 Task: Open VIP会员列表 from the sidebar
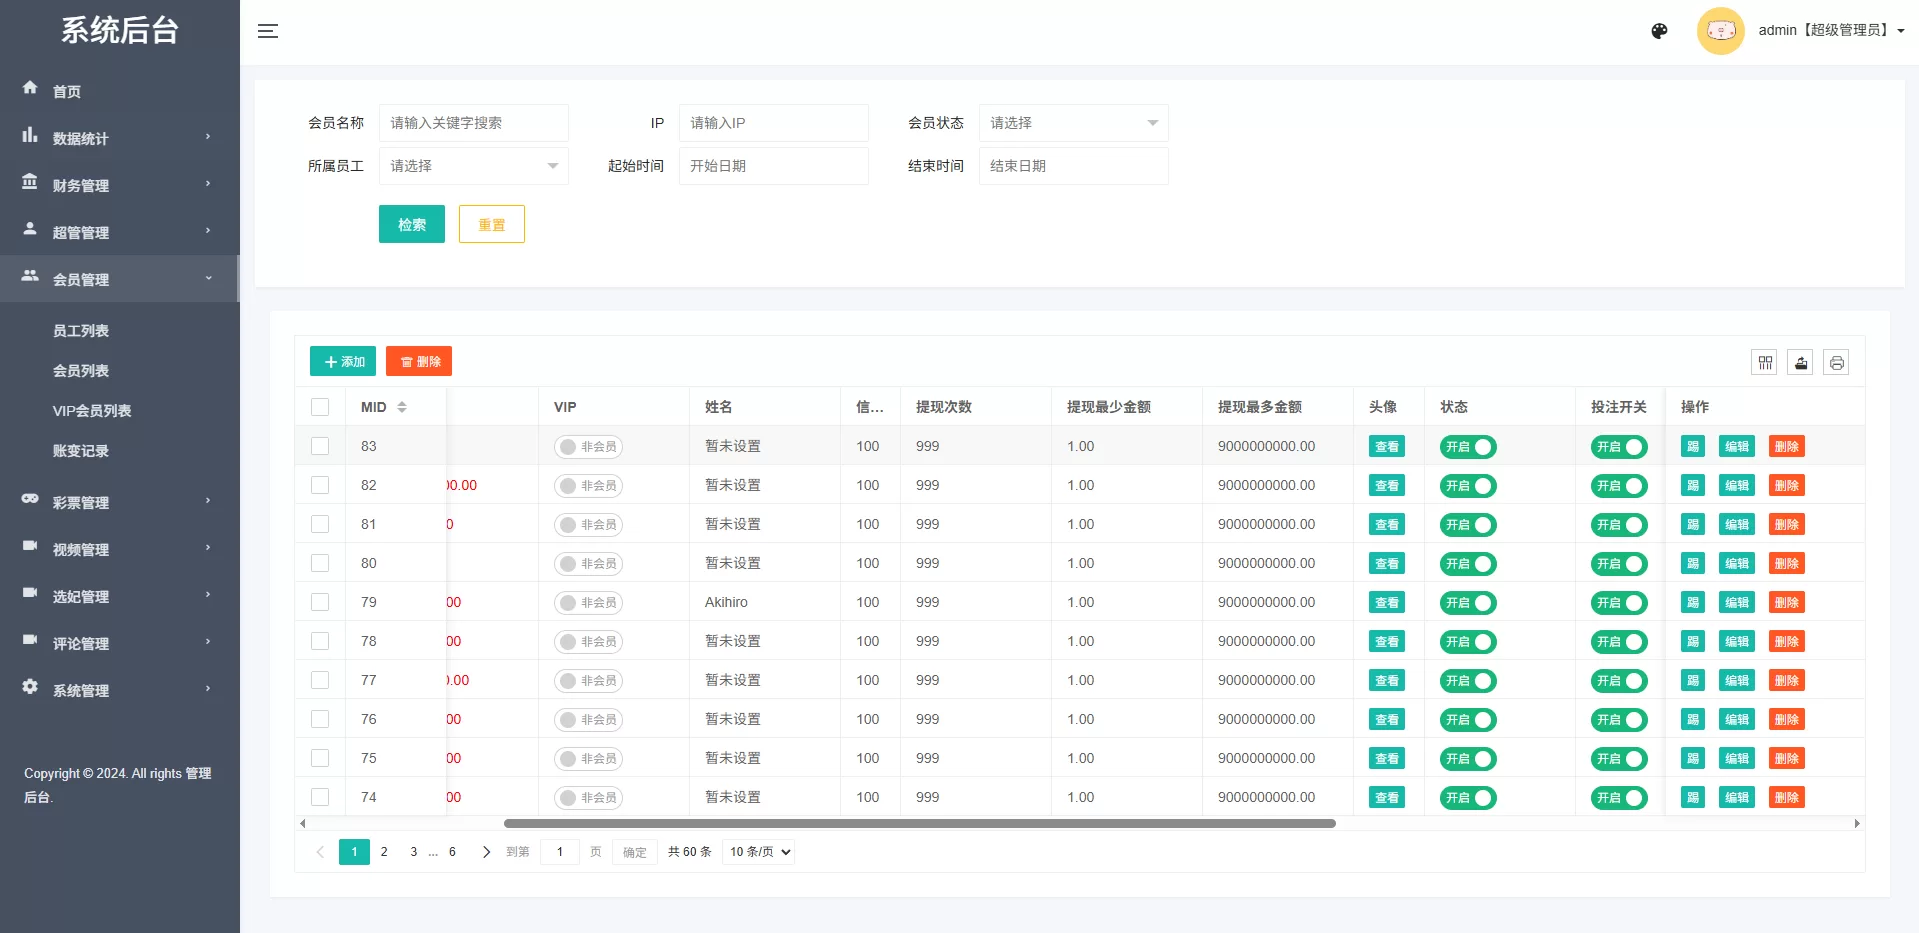point(94,410)
